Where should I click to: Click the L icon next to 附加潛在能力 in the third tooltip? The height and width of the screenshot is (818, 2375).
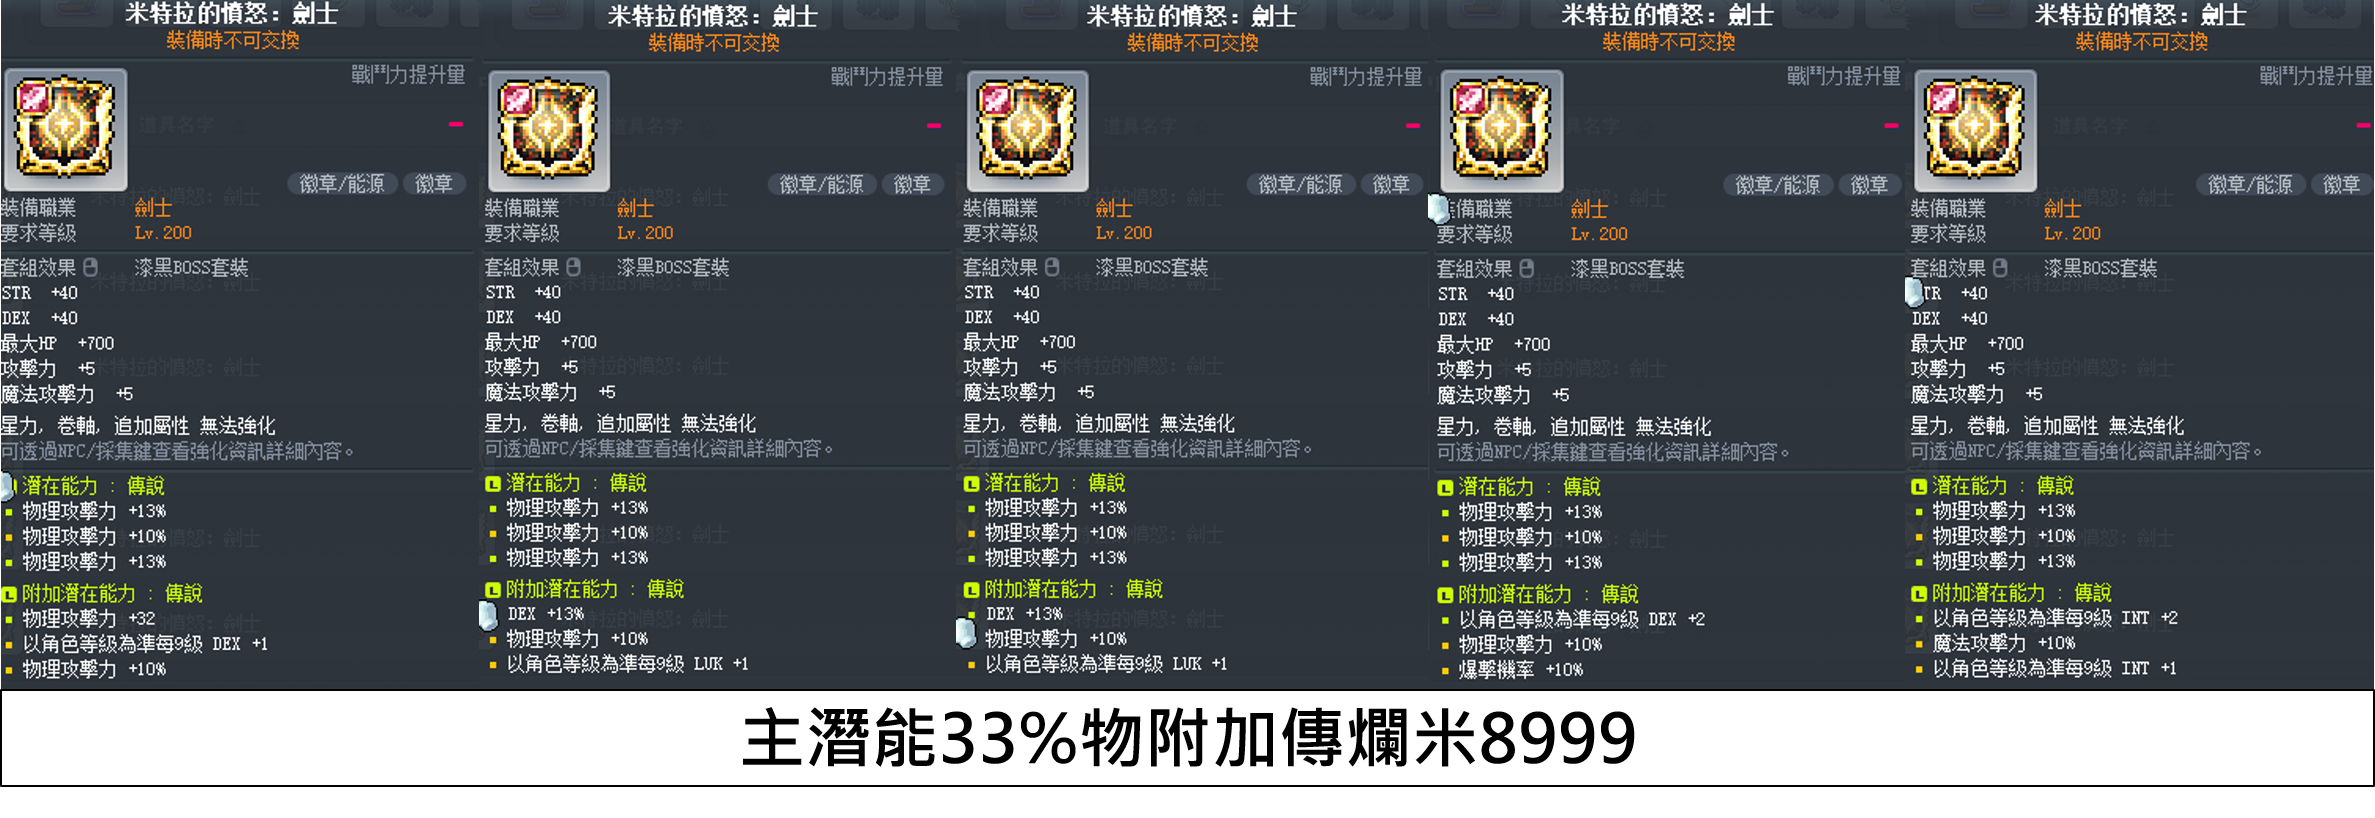coord(970,590)
